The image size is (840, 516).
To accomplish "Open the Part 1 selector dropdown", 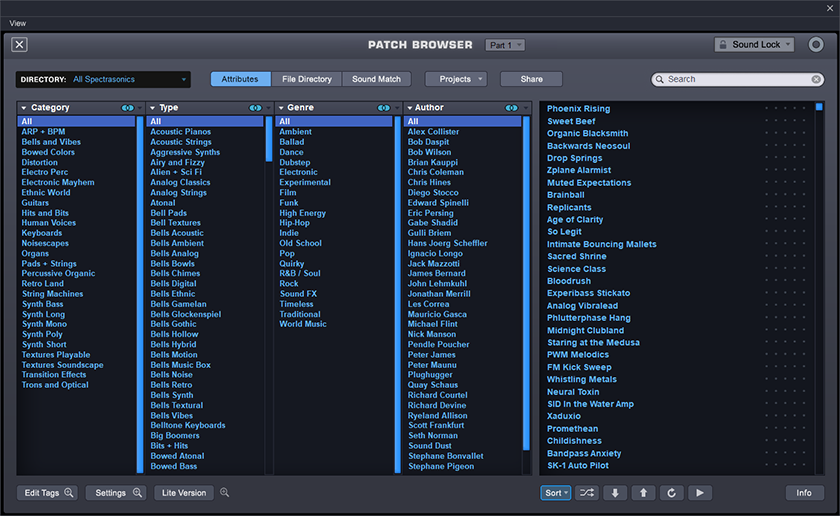I will (x=505, y=45).
